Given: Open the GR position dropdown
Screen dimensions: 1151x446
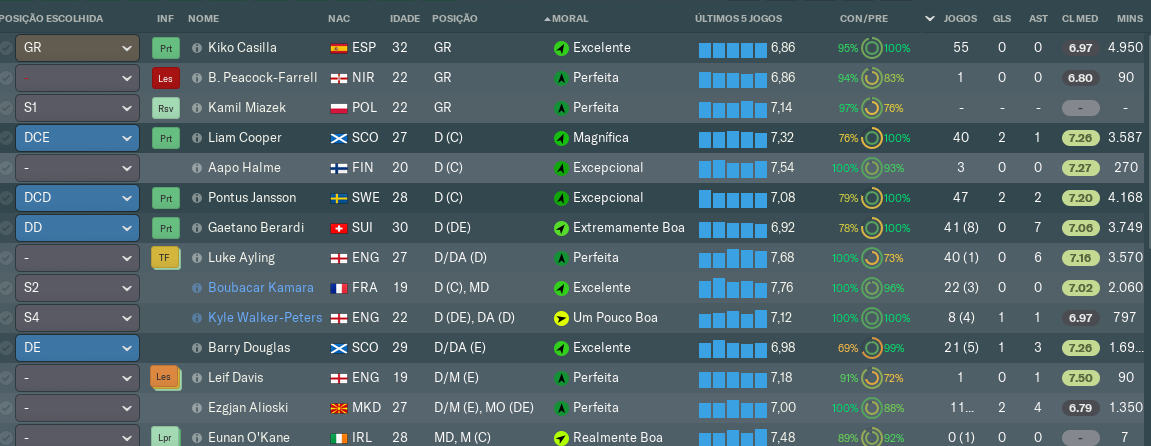Looking at the screenshot, I should (x=77, y=48).
